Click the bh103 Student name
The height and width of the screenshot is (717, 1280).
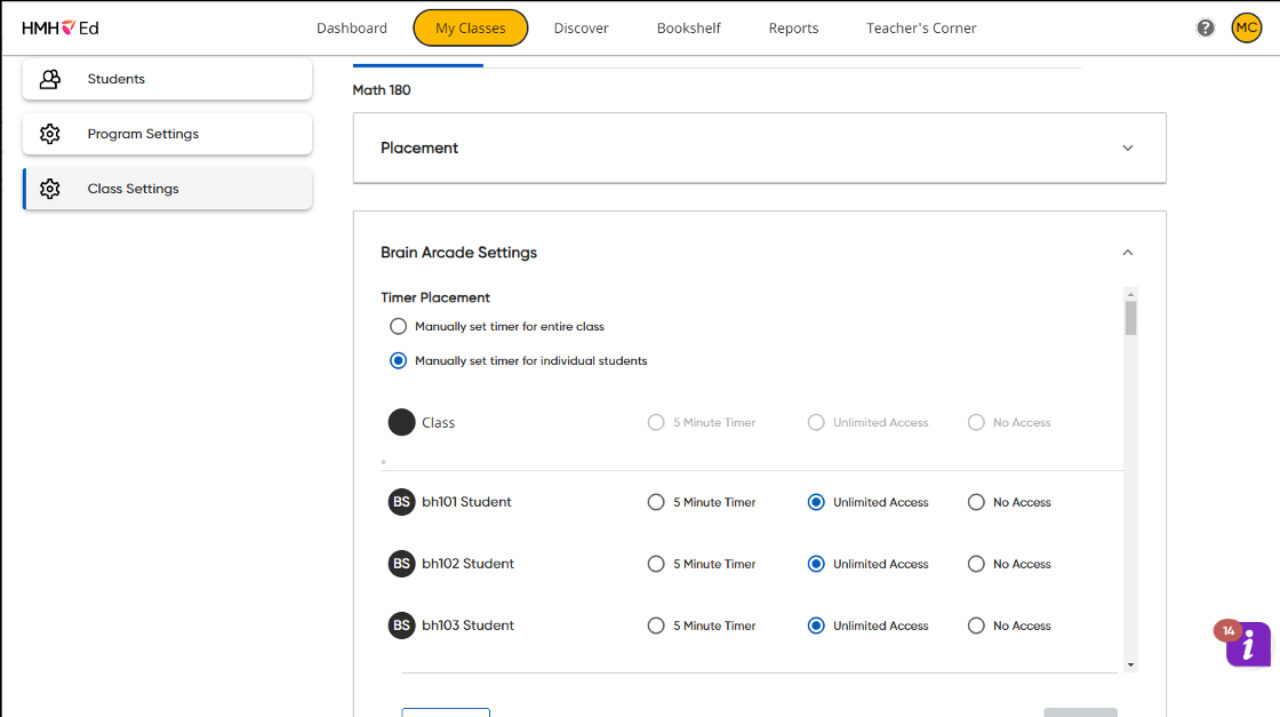[x=468, y=626]
